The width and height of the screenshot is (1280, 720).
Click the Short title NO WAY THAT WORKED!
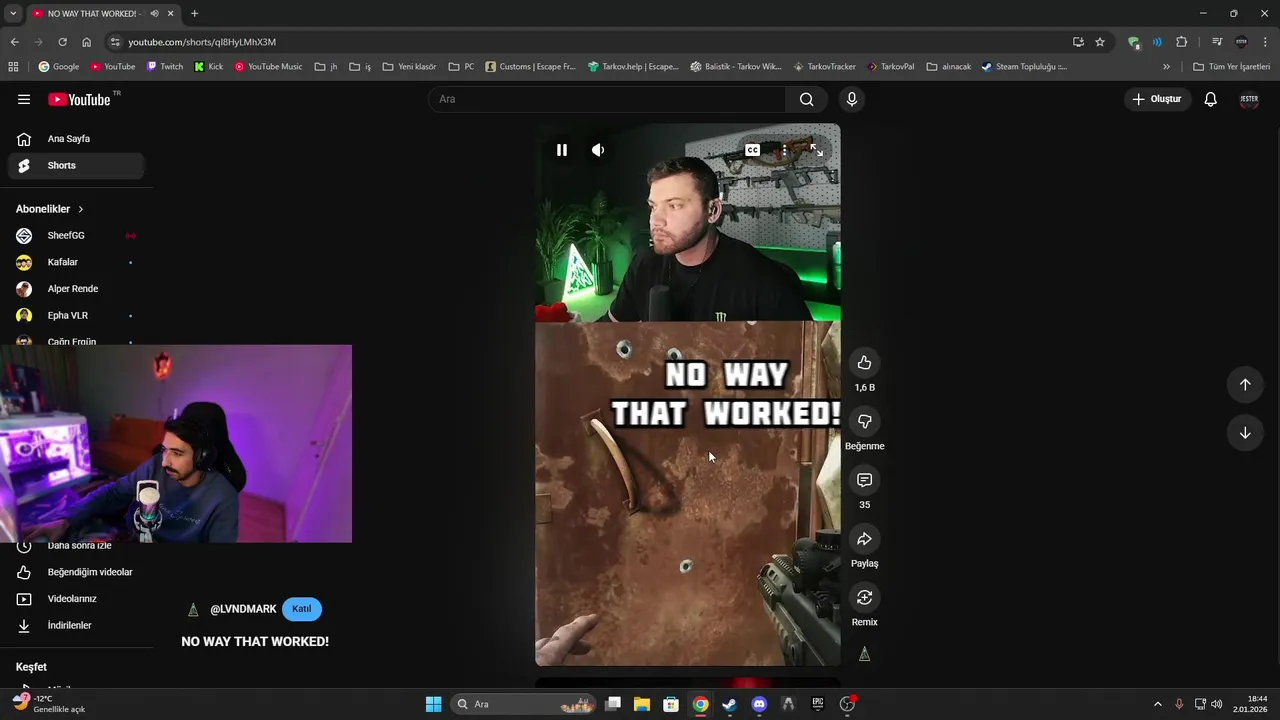click(x=255, y=642)
